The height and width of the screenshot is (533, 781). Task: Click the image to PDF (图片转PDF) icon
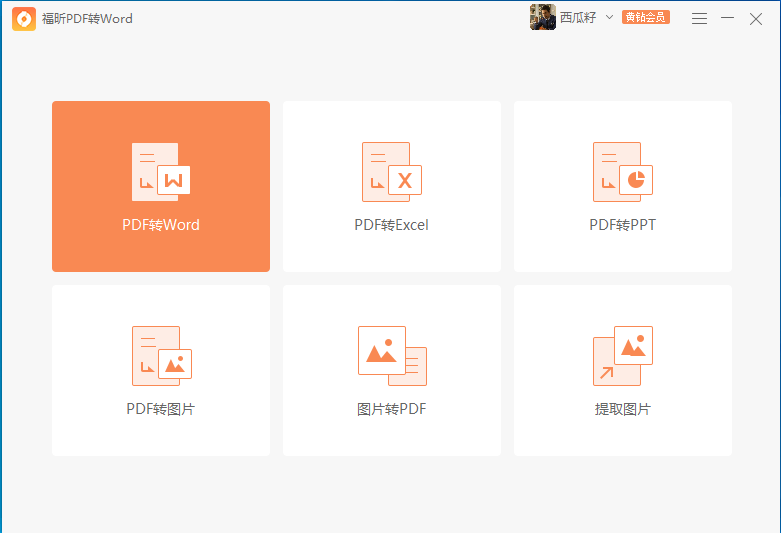click(391, 356)
